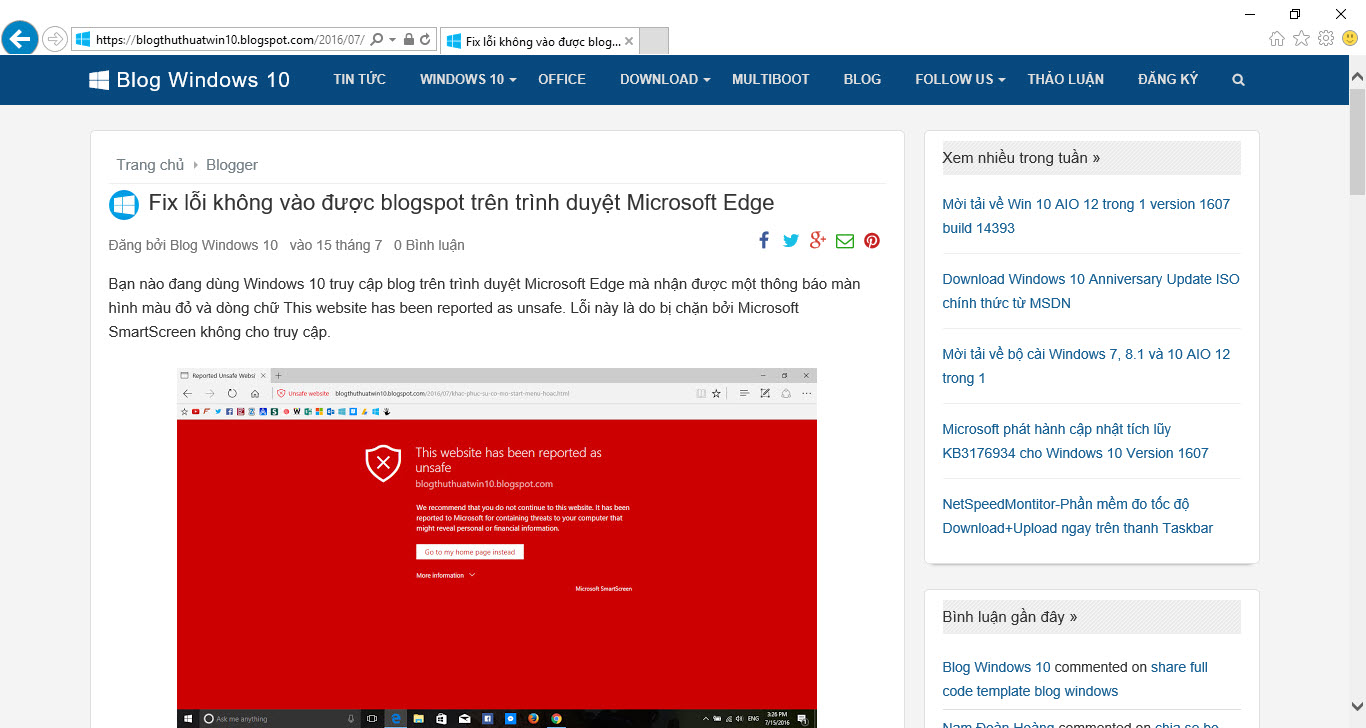Open the BLOG menu item

862,79
